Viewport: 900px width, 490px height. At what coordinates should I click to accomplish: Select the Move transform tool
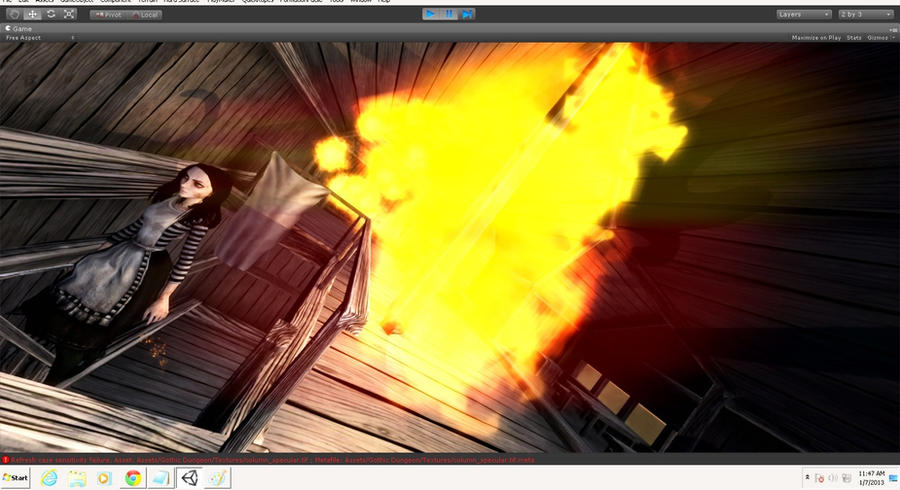33,14
